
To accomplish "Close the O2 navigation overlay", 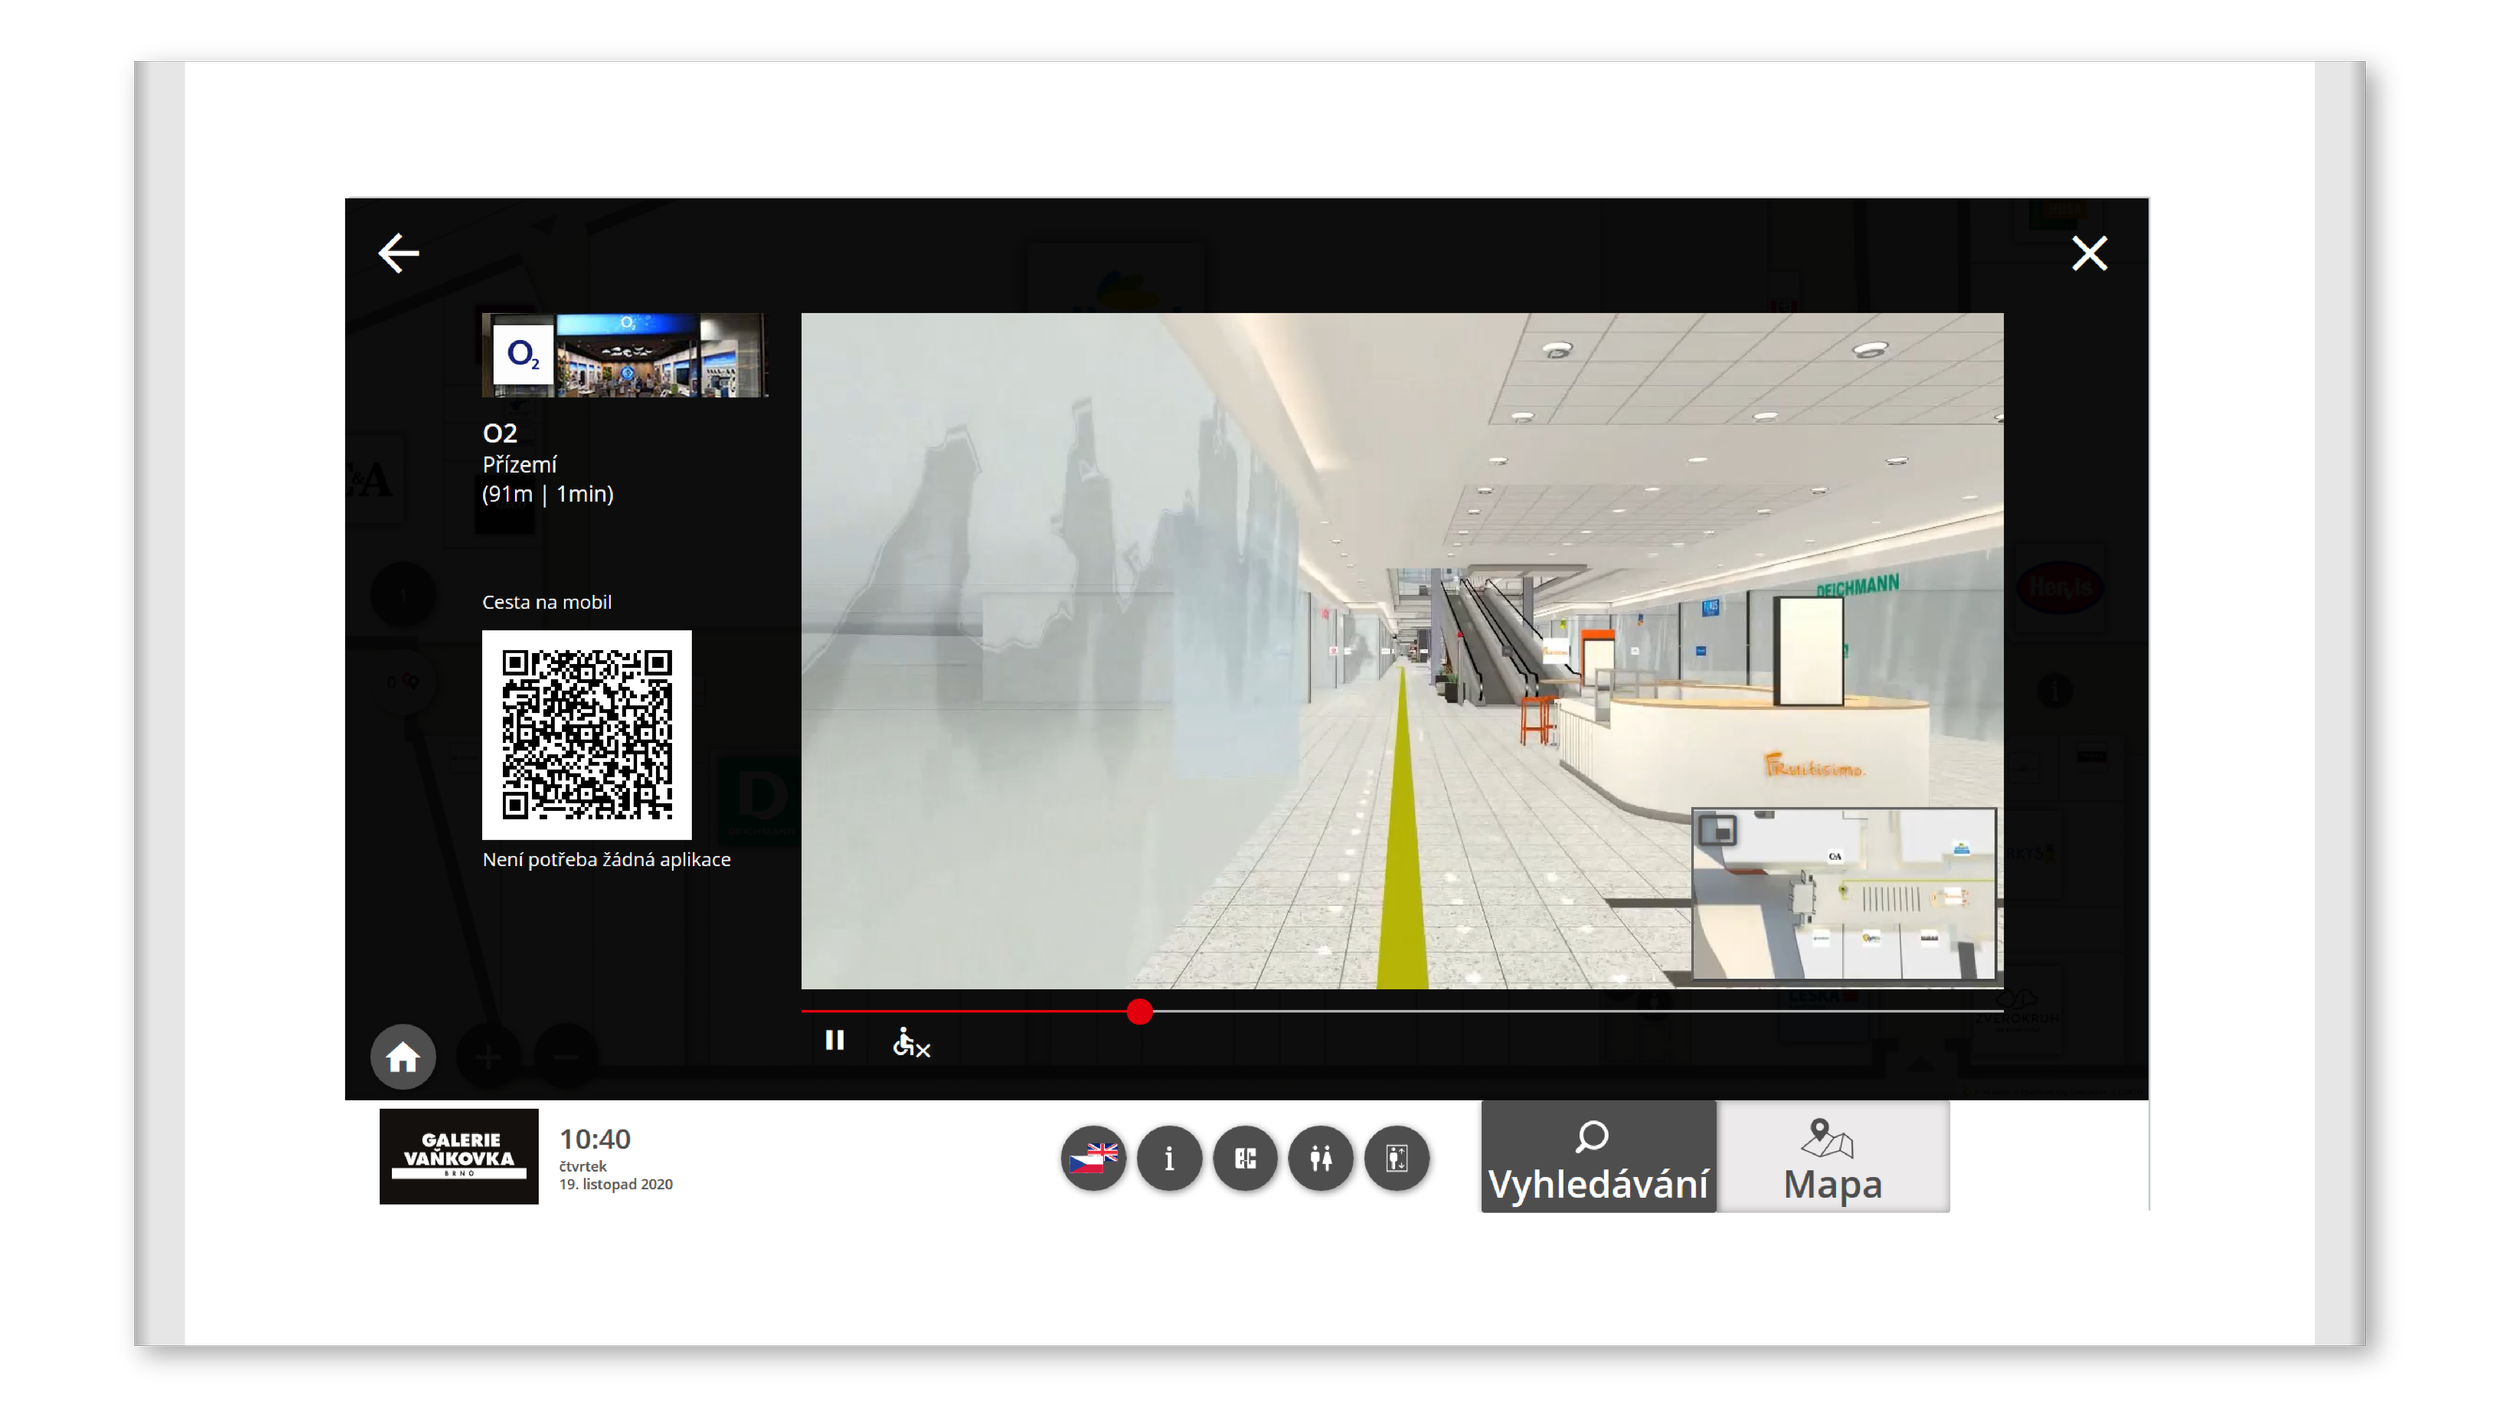I will [x=2089, y=253].
